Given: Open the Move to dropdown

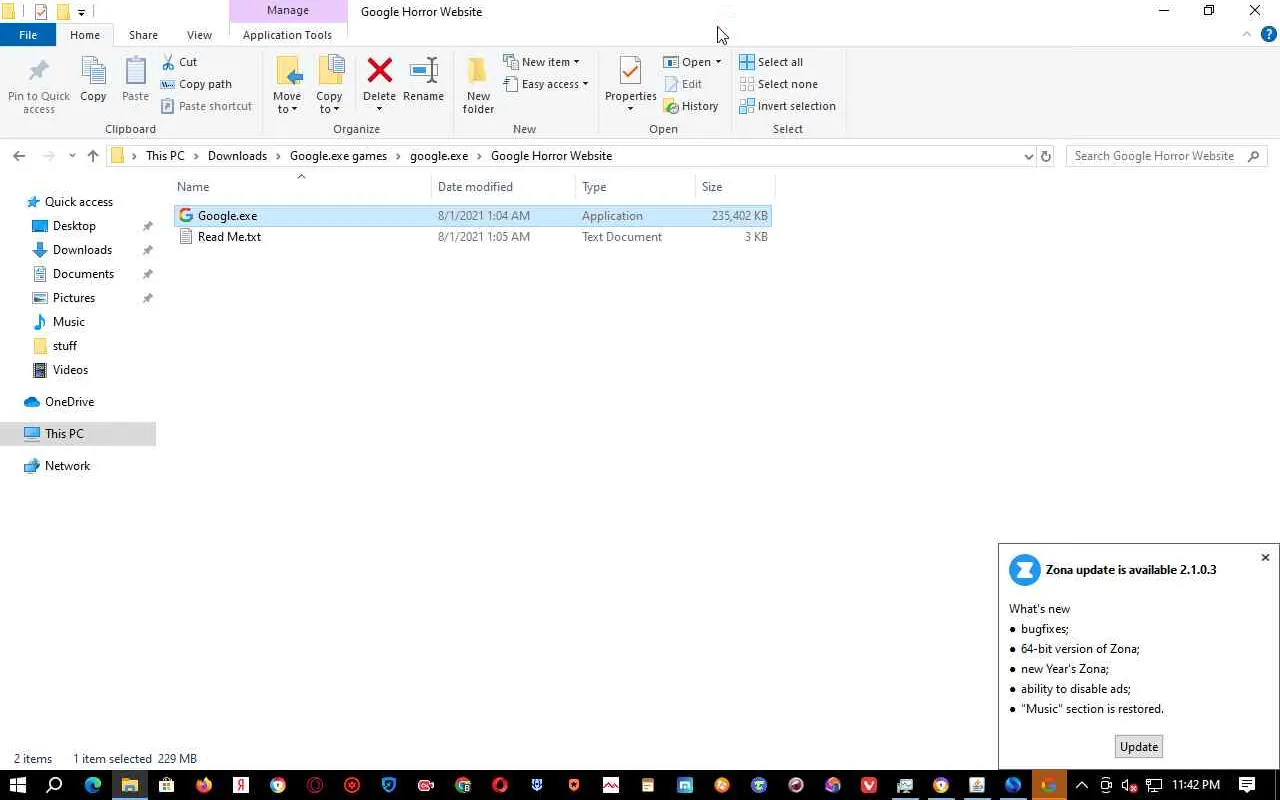Looking at the screenshot, I should (287, 85).
